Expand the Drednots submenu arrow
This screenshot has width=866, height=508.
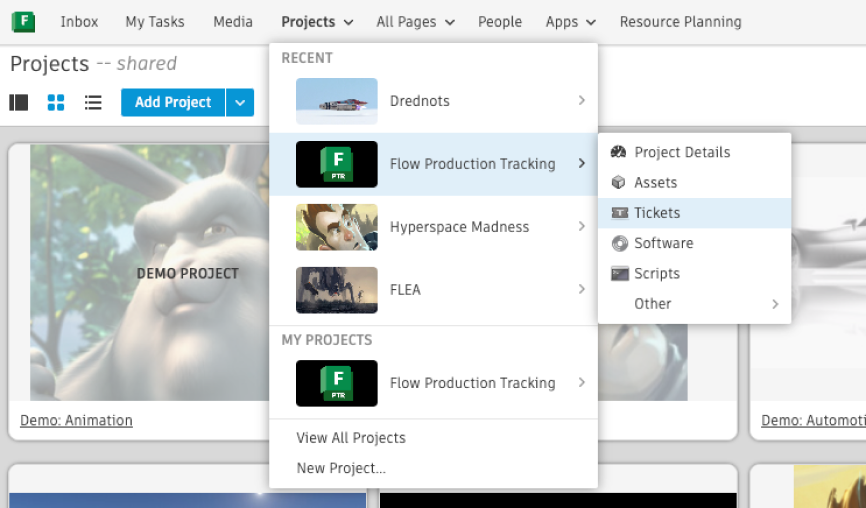coord(582,100)
